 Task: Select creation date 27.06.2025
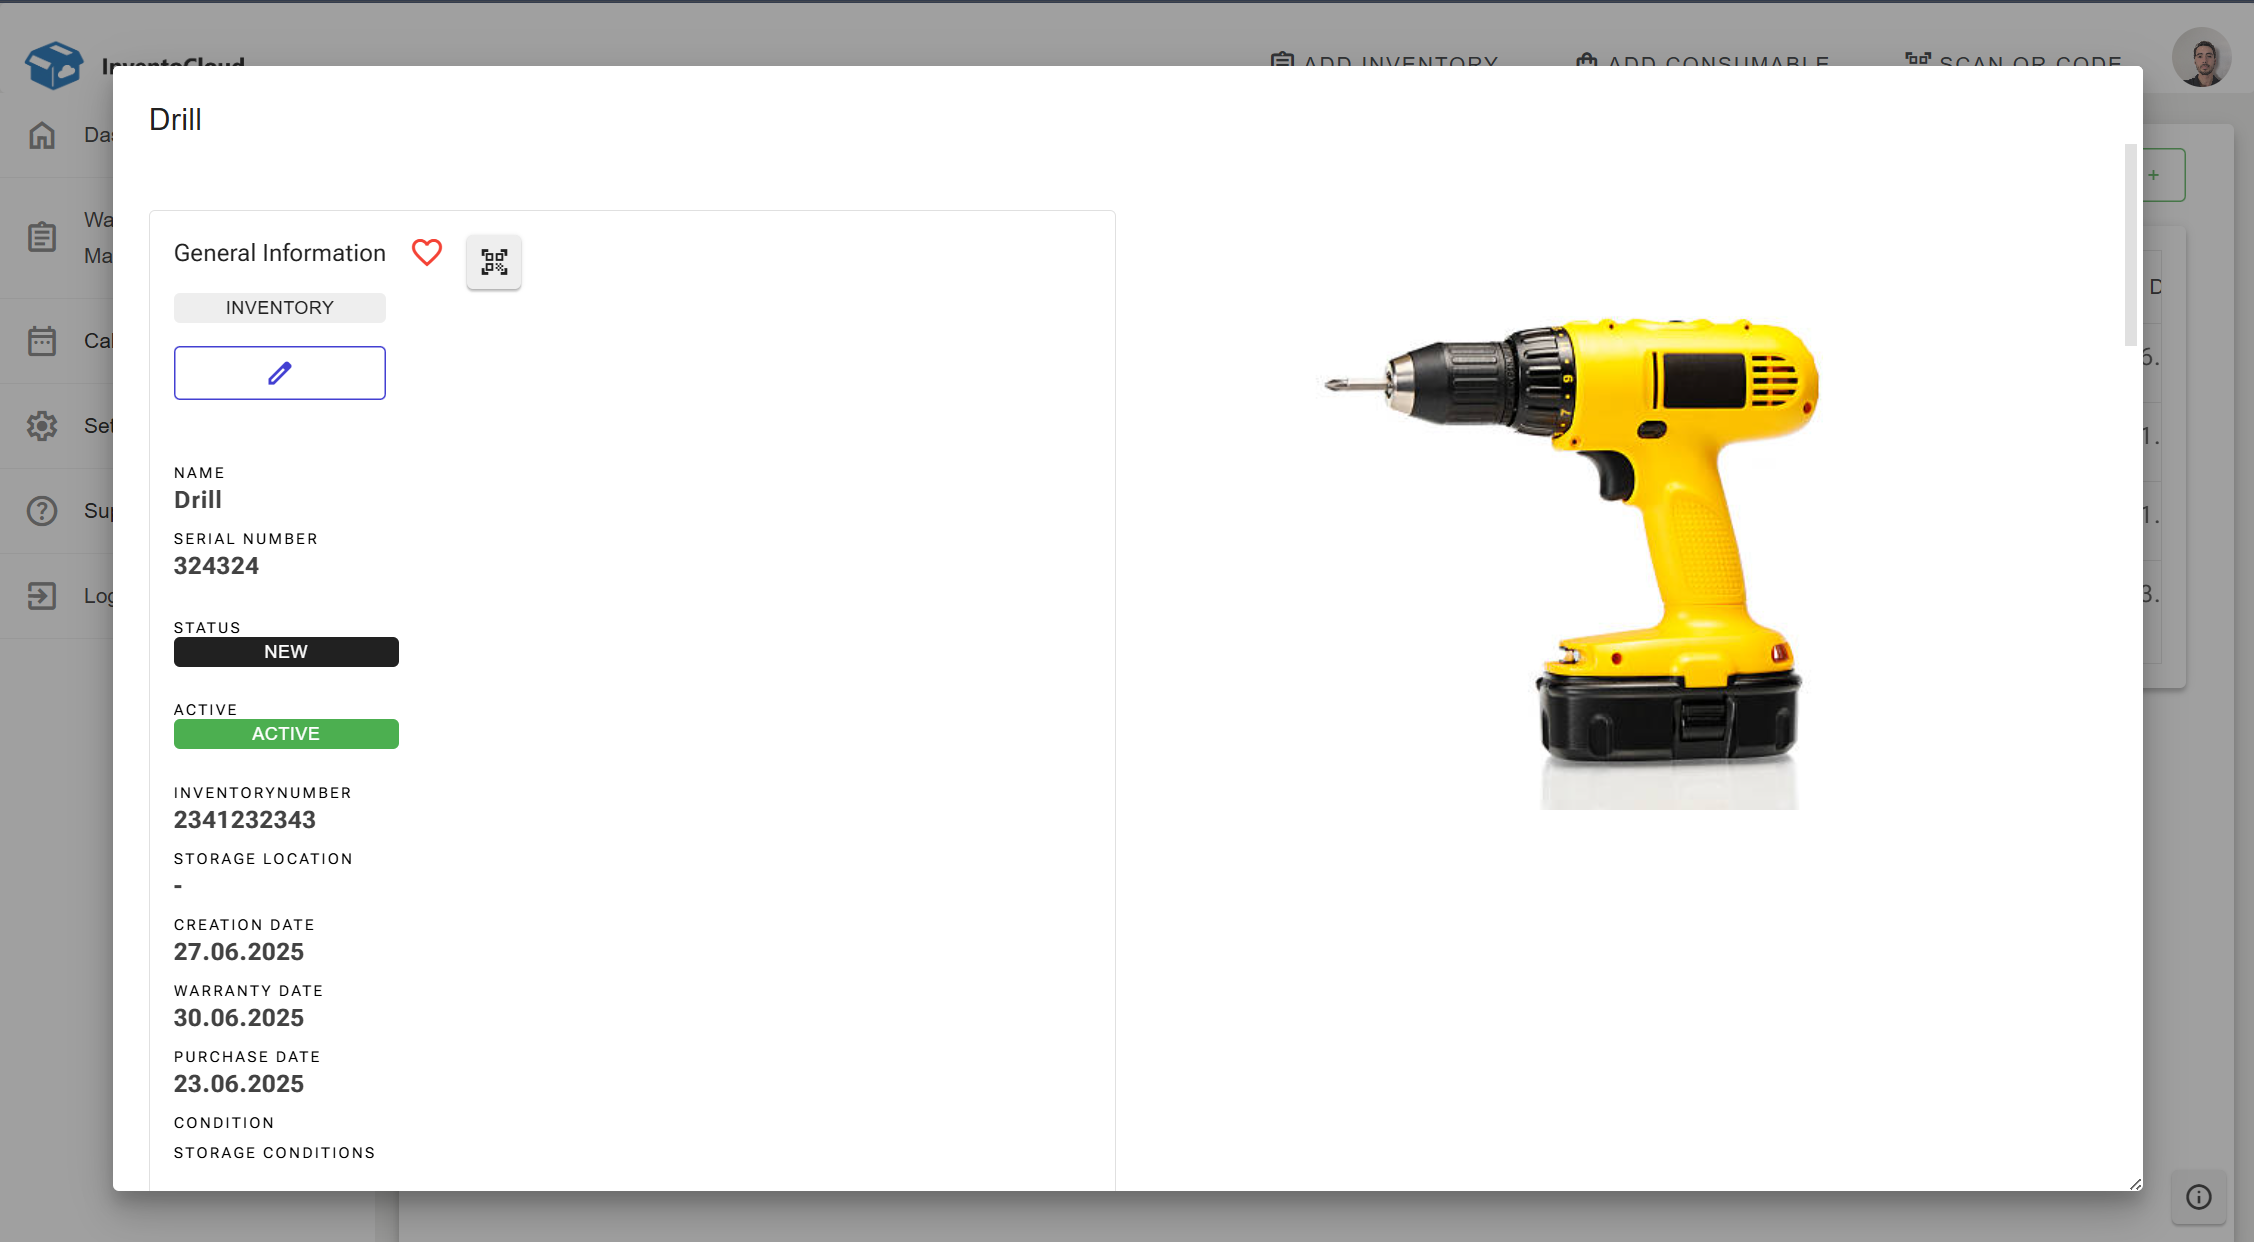point(239,952)
